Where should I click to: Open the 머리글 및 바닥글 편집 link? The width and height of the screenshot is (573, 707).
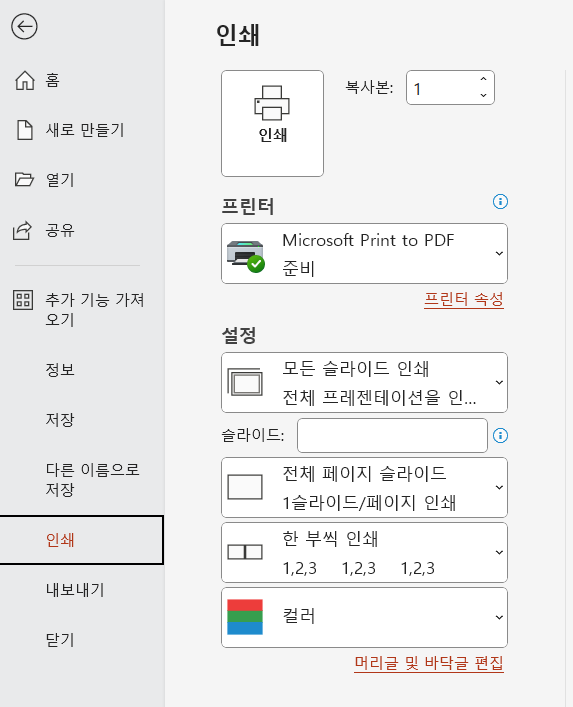pyautogui.click(x=429, y=663)
